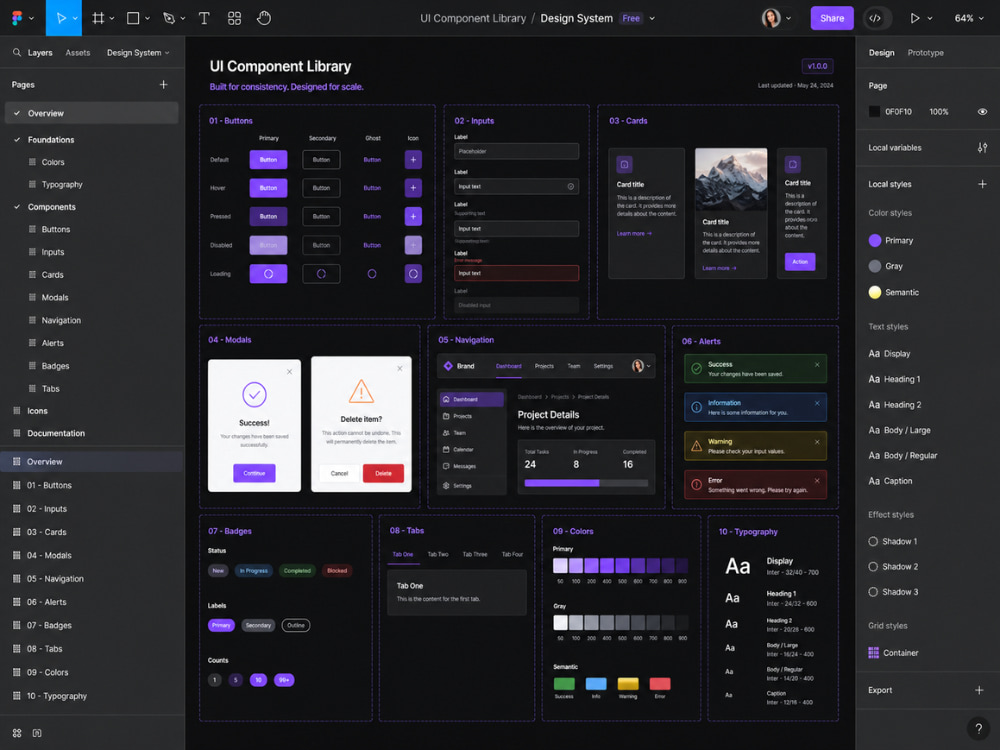
Task: Select the Move tool
Action: click(x=61, y=18)
